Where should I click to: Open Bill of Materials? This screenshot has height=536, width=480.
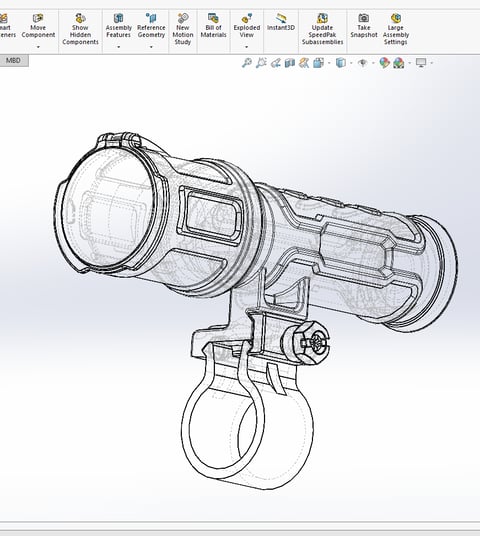[213, 26]
